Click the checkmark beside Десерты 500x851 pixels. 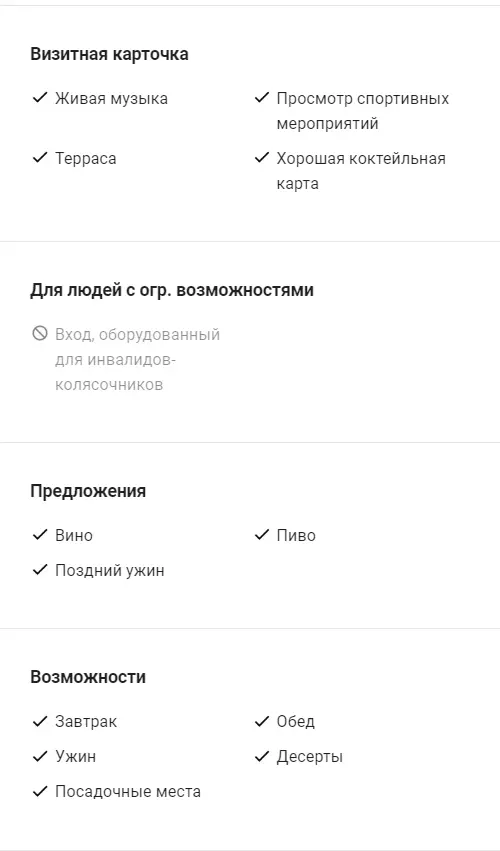pos(262,756)
